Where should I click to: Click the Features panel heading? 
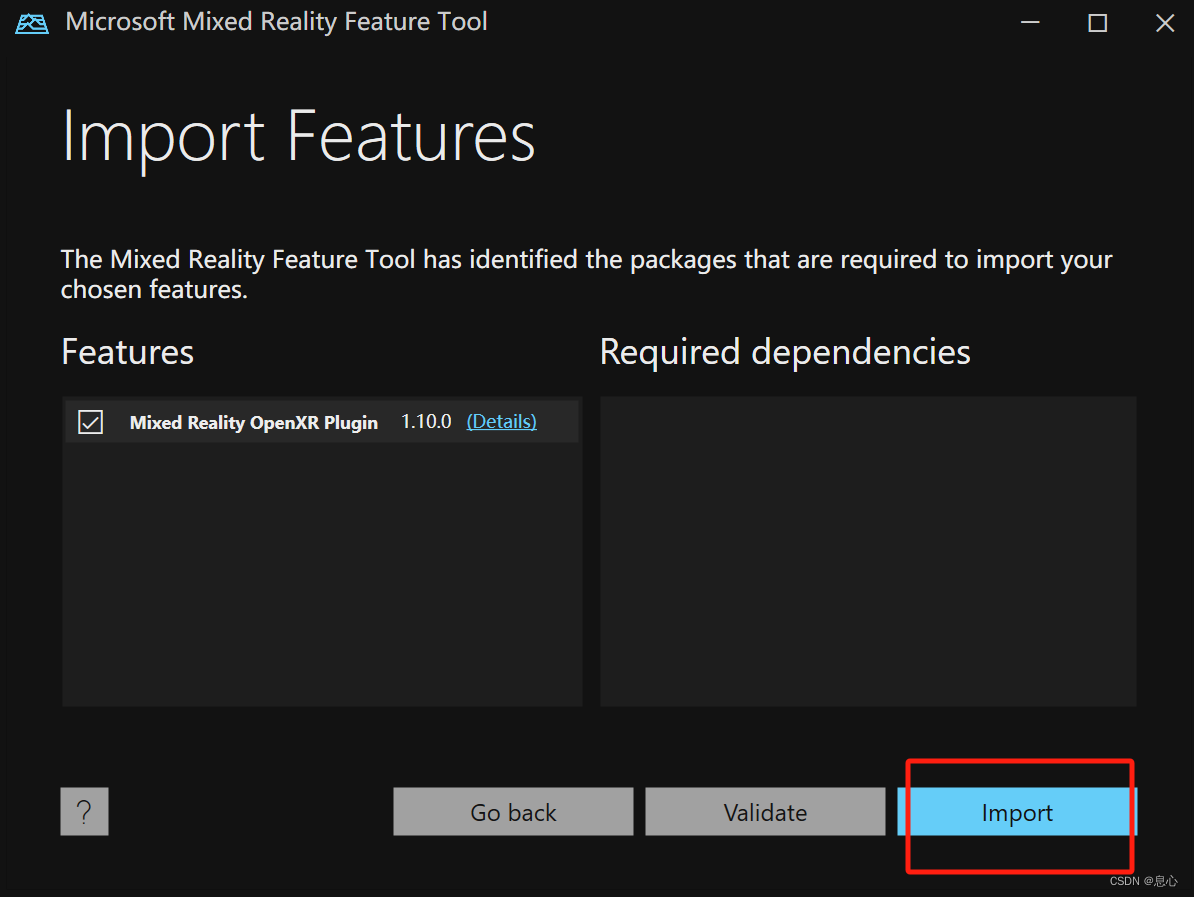coord(127,351)
